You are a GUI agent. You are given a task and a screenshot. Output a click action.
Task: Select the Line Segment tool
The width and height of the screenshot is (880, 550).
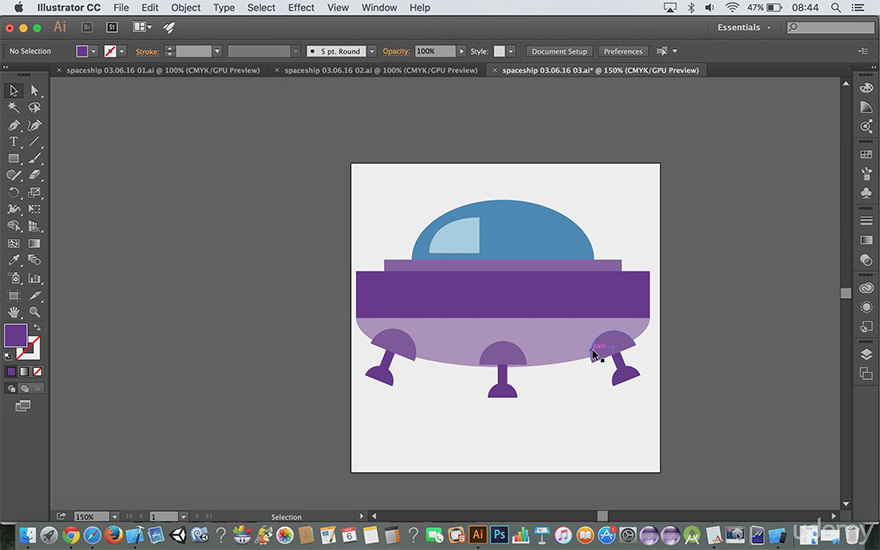[34, 141]
